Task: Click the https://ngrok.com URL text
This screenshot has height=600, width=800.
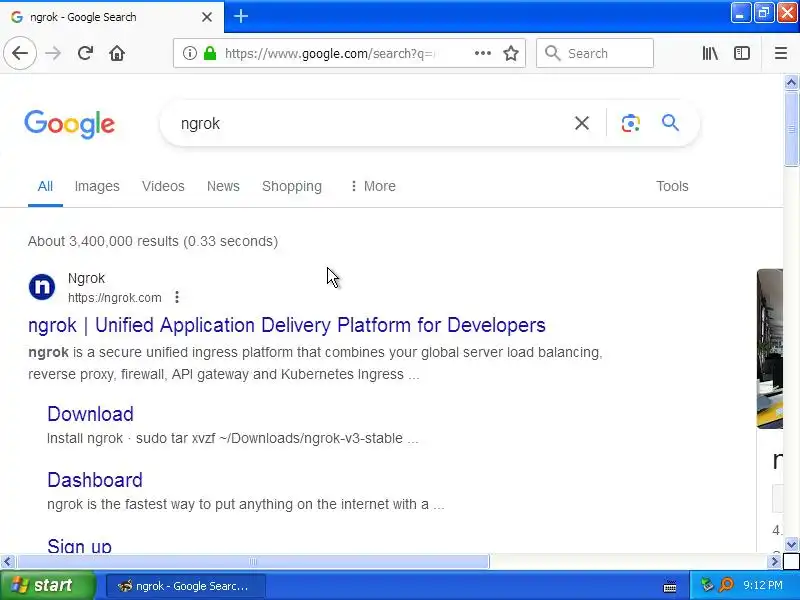Action: pos(115,298)
